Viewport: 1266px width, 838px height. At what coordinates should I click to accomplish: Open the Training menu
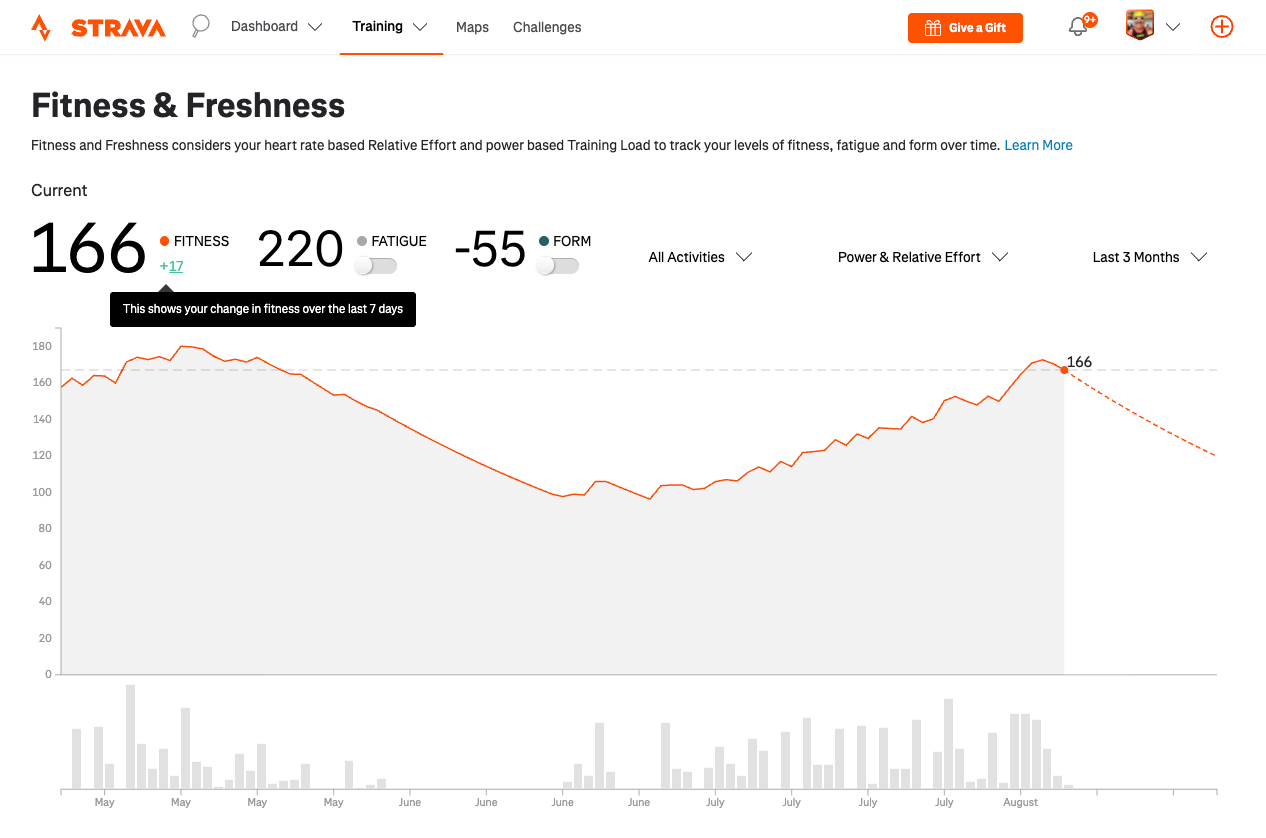coord(390,27)
